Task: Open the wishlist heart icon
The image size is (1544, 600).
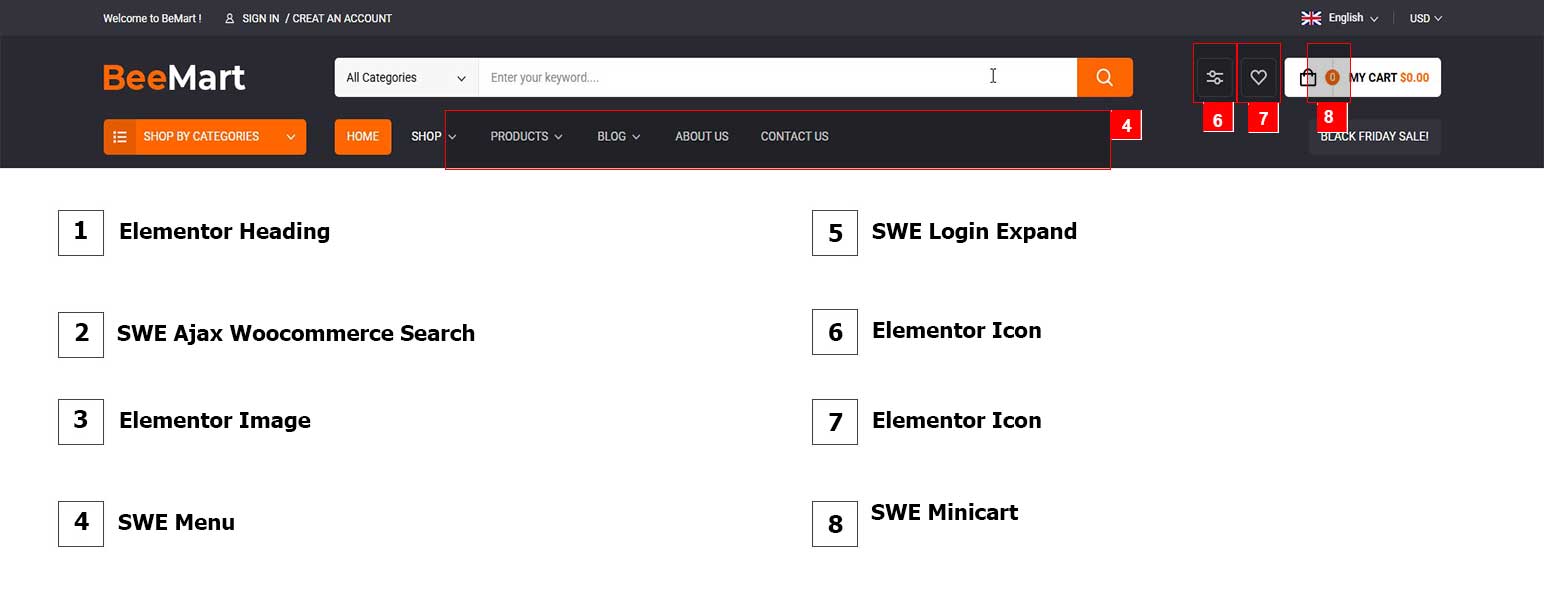Action: pyautogui.click(x=1259, y=77)
